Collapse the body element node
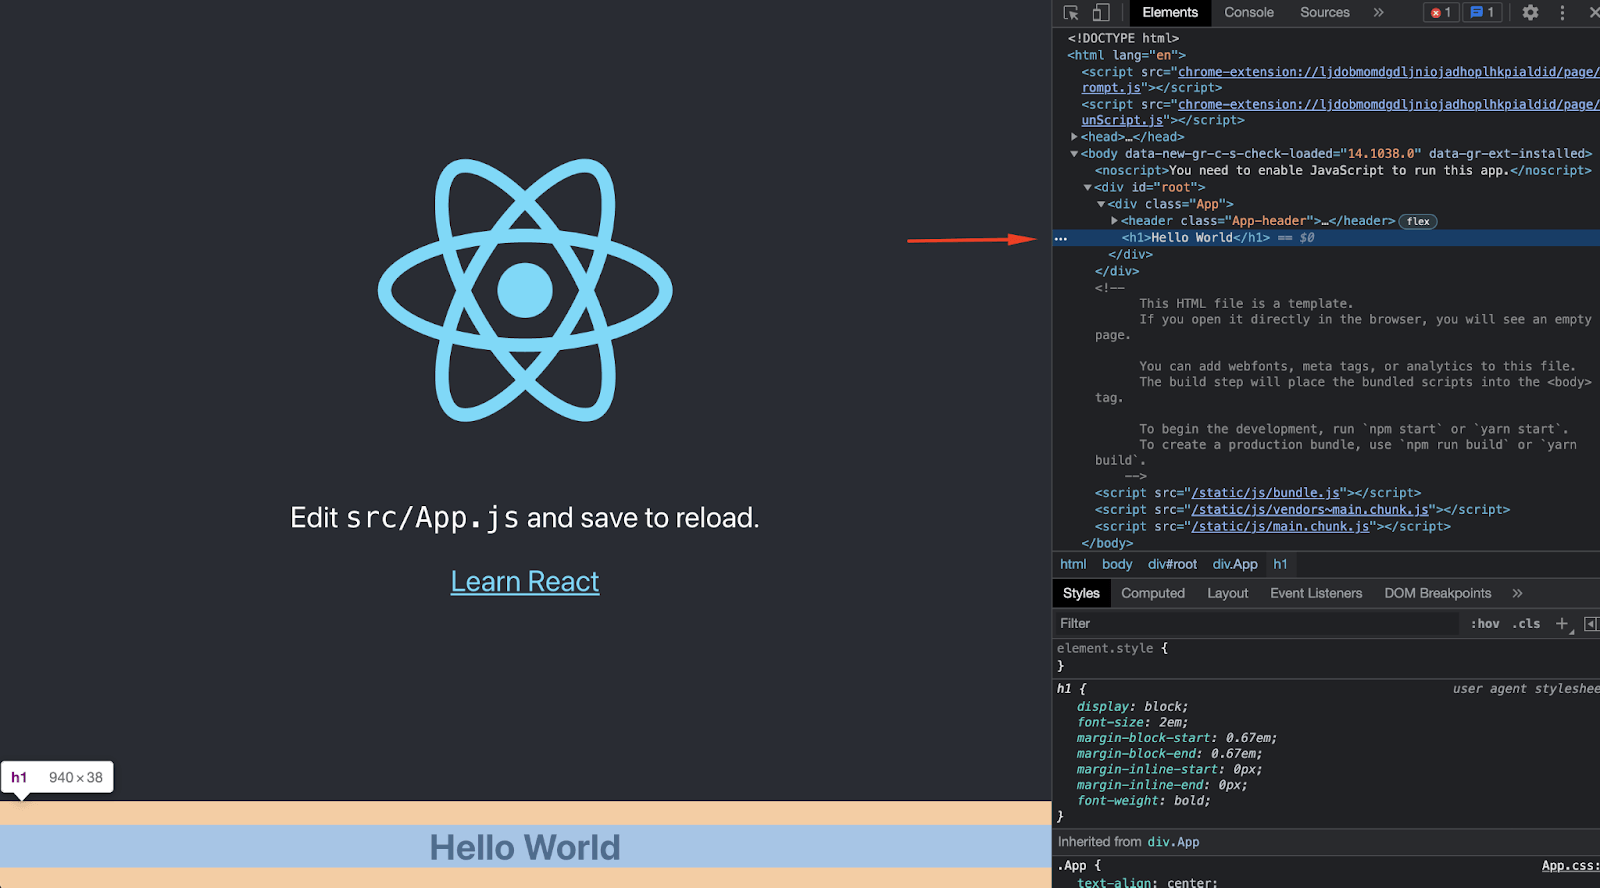 point(1074,154)
